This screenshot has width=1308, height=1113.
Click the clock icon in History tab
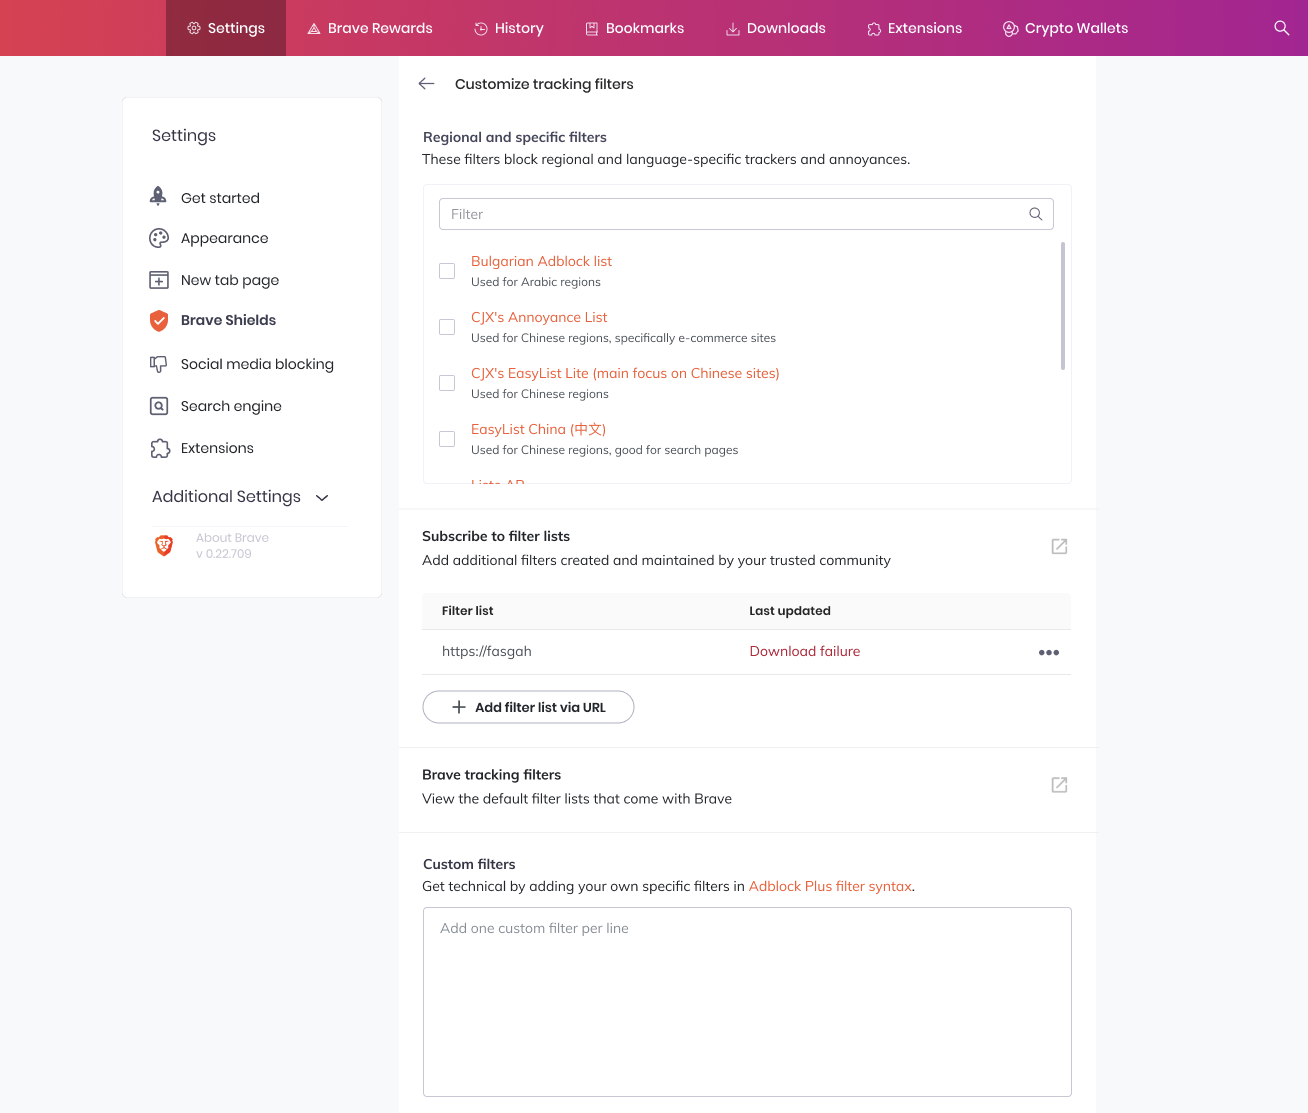coord(481,28)
